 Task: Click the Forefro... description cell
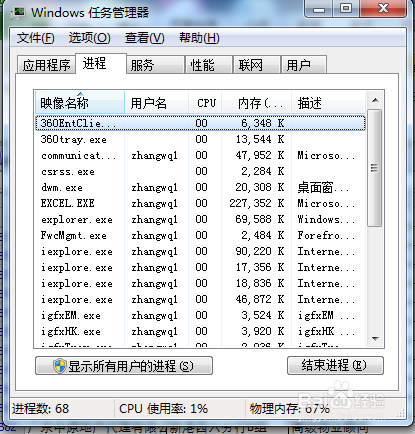tap(326, 235)
